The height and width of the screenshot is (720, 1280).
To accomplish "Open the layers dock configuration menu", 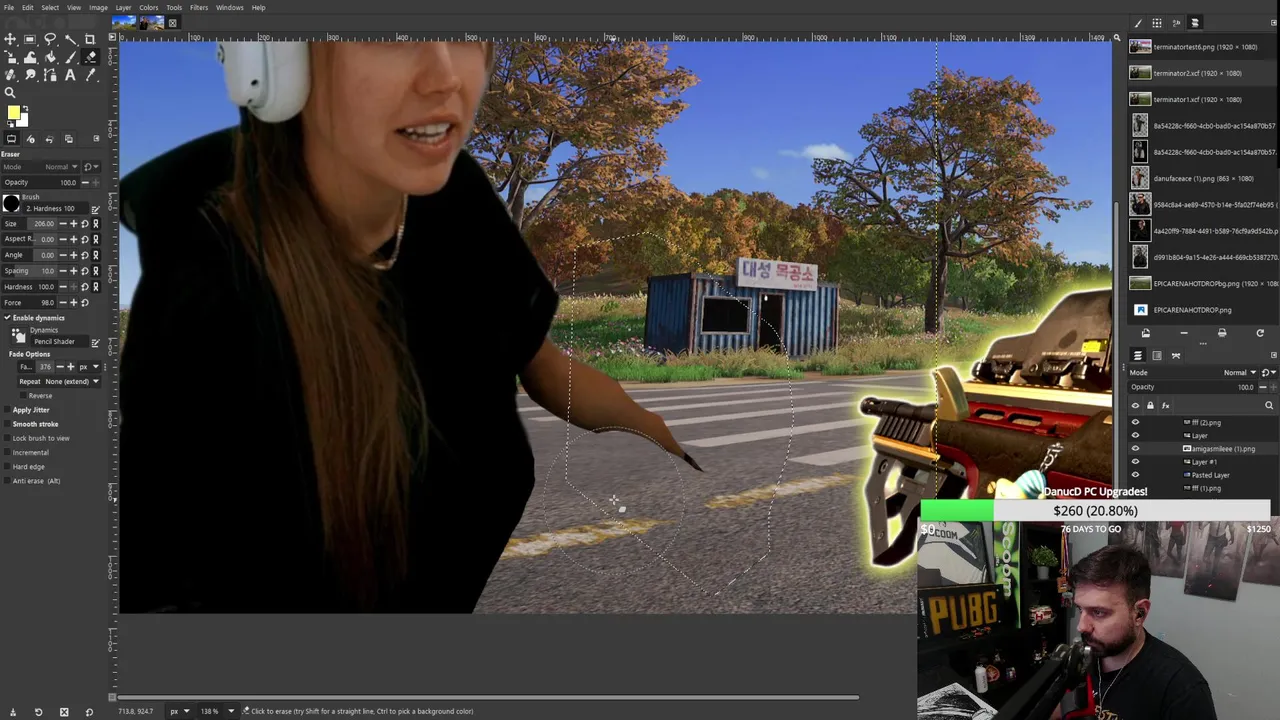I will [1273, 355].
